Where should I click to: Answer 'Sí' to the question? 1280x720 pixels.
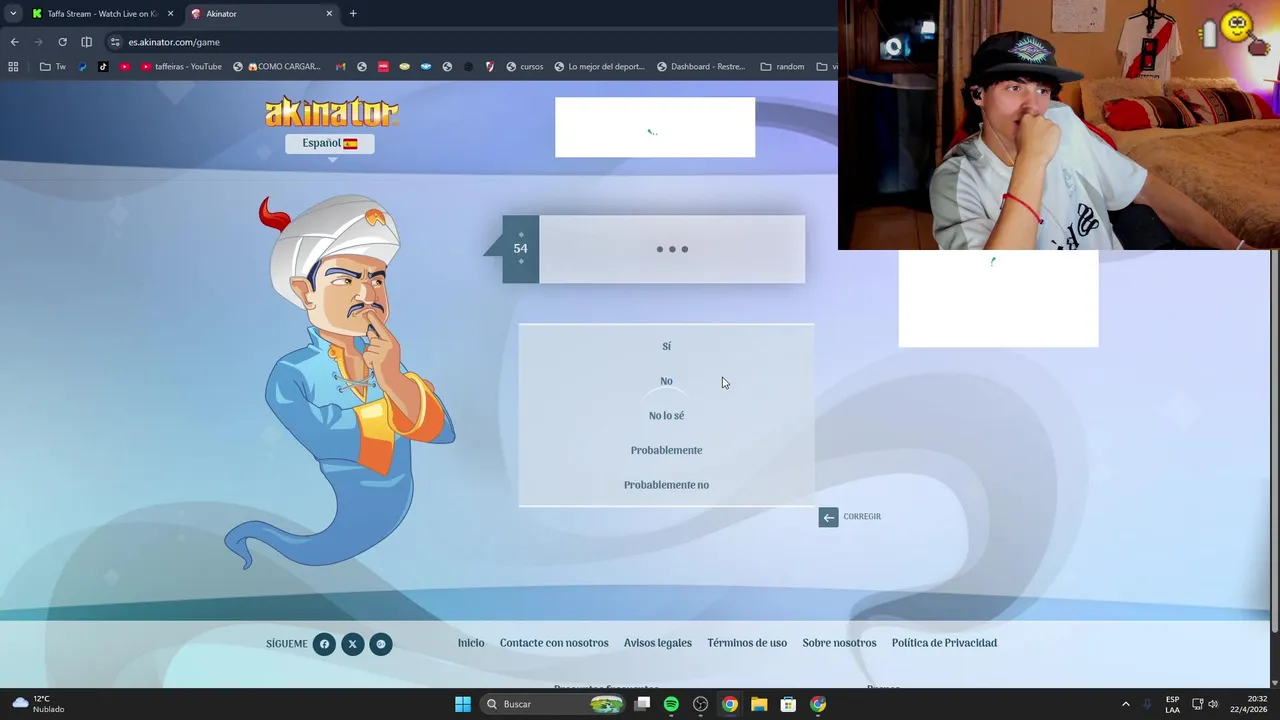(666, 346)
